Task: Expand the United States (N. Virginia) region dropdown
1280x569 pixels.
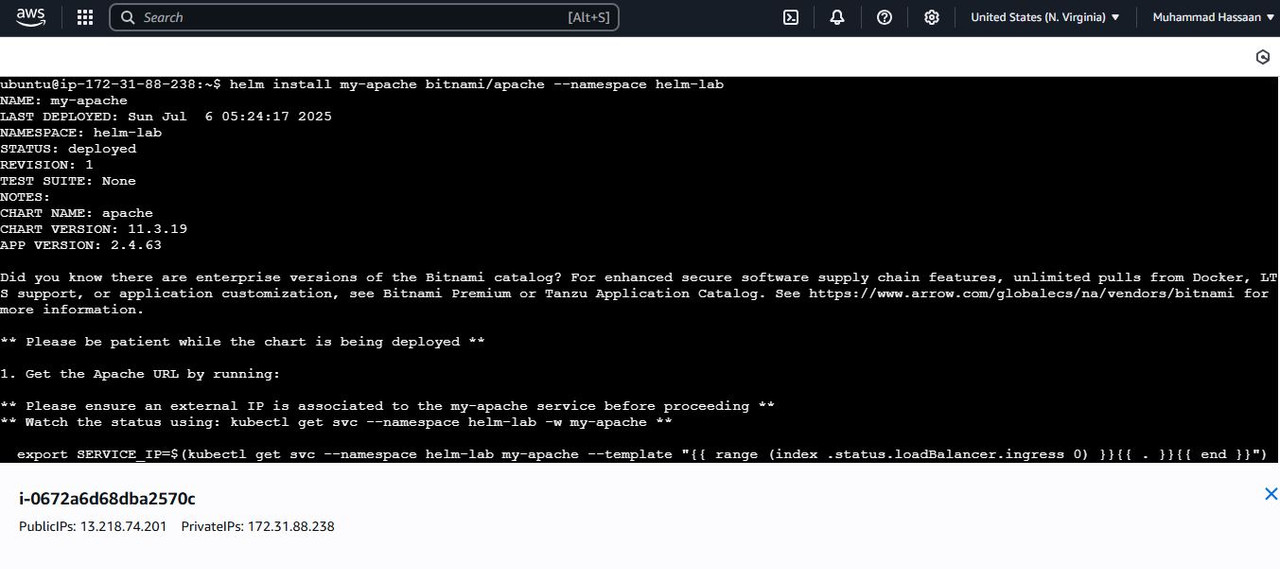Action: pyautogui.click(x=1045, y=17)
